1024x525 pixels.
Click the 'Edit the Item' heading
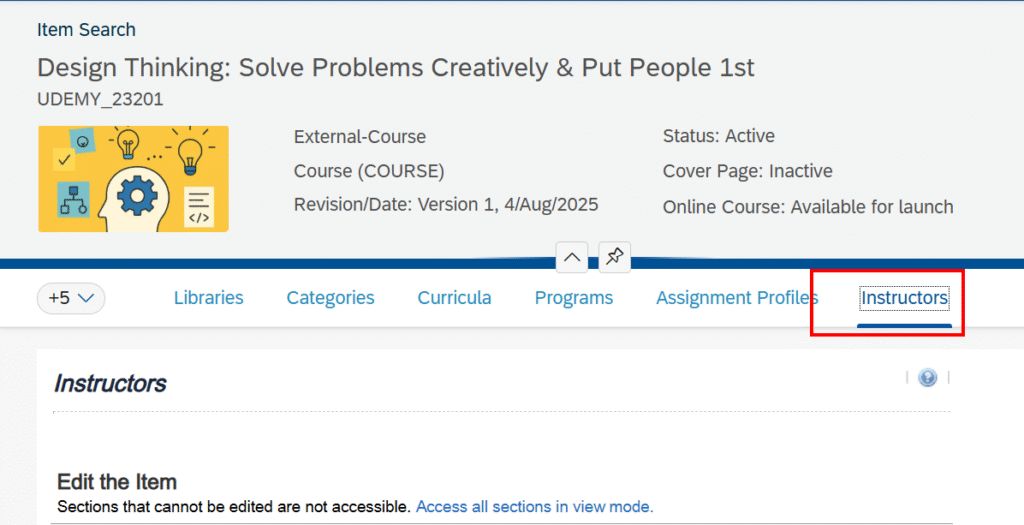click(117, 482)
